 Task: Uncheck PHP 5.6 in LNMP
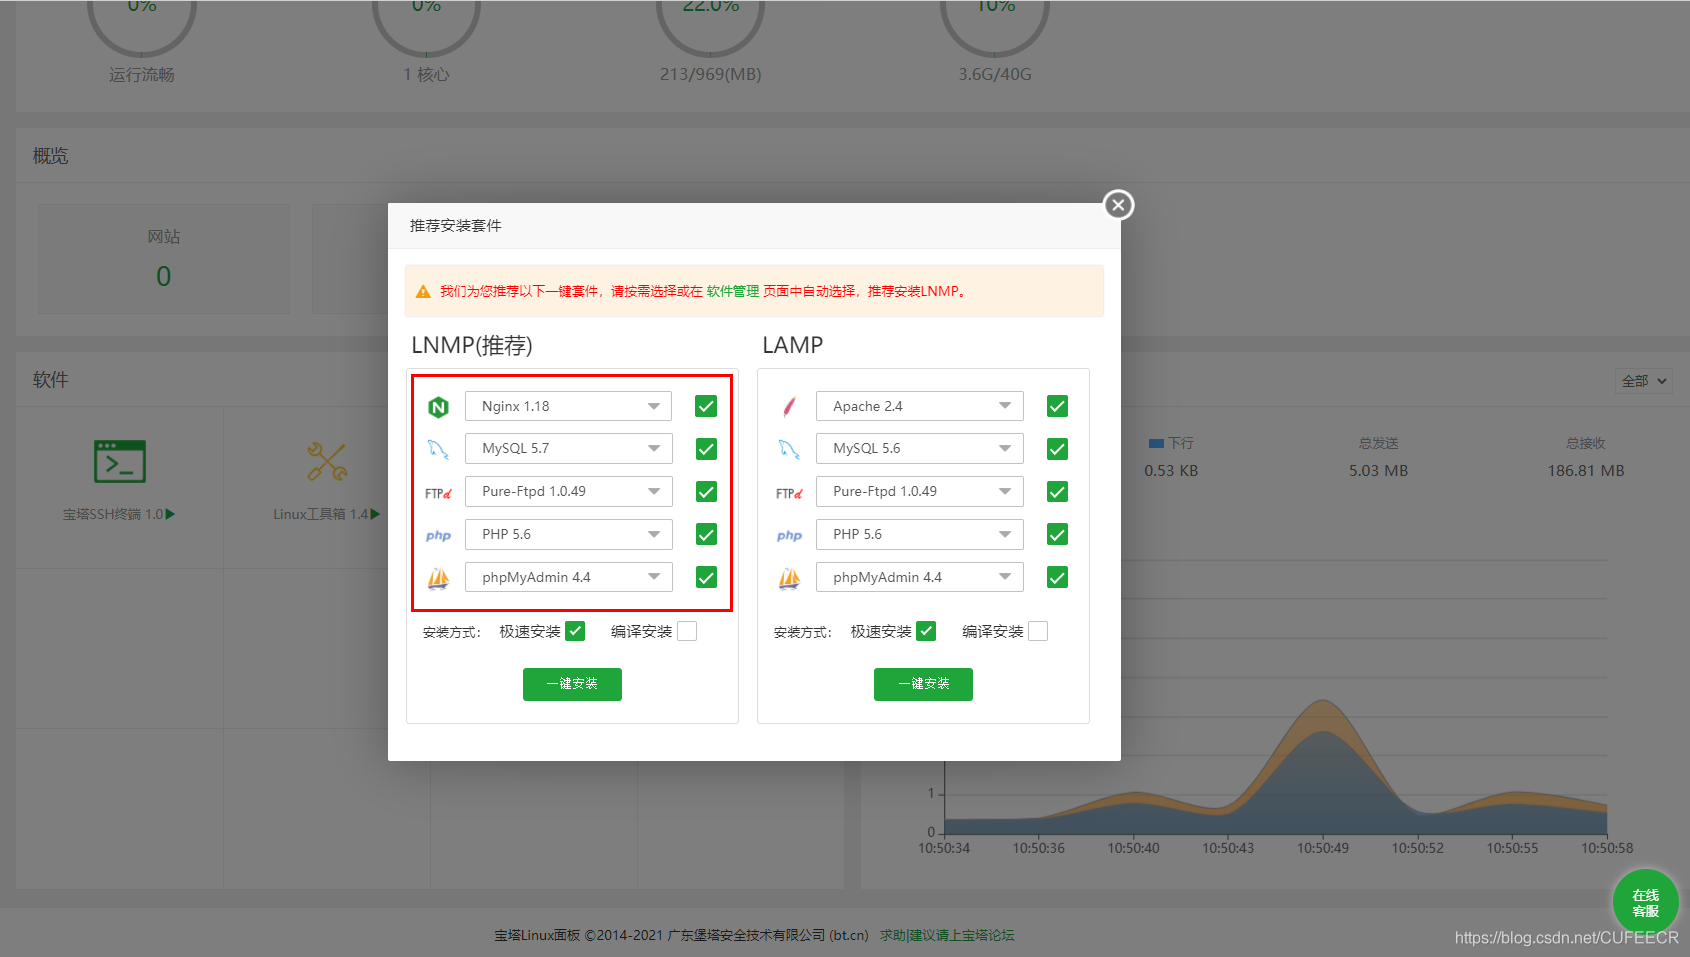click(706, 535)
